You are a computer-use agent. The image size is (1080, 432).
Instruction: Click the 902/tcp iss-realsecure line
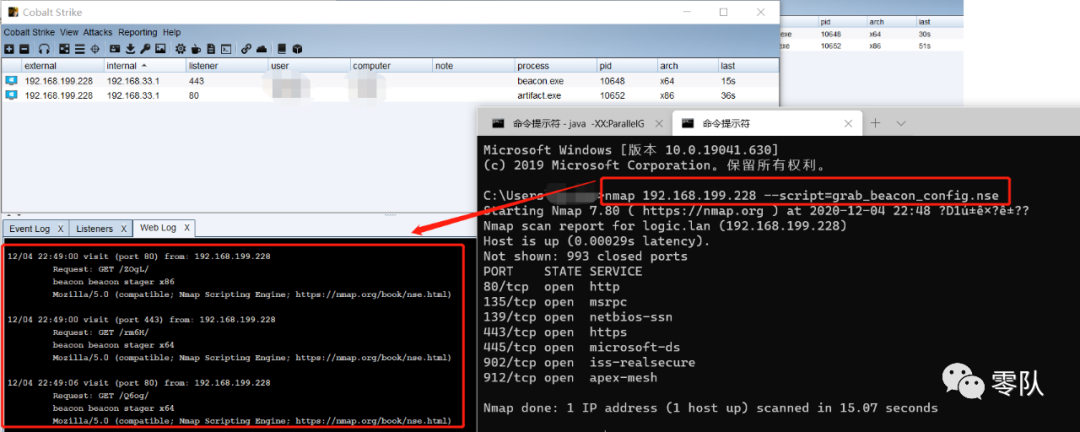pos(589,362)
